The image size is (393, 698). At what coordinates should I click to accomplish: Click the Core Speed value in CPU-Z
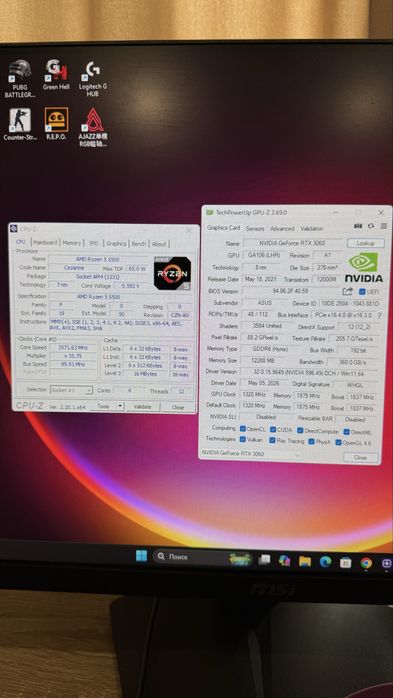pos(73,349)
